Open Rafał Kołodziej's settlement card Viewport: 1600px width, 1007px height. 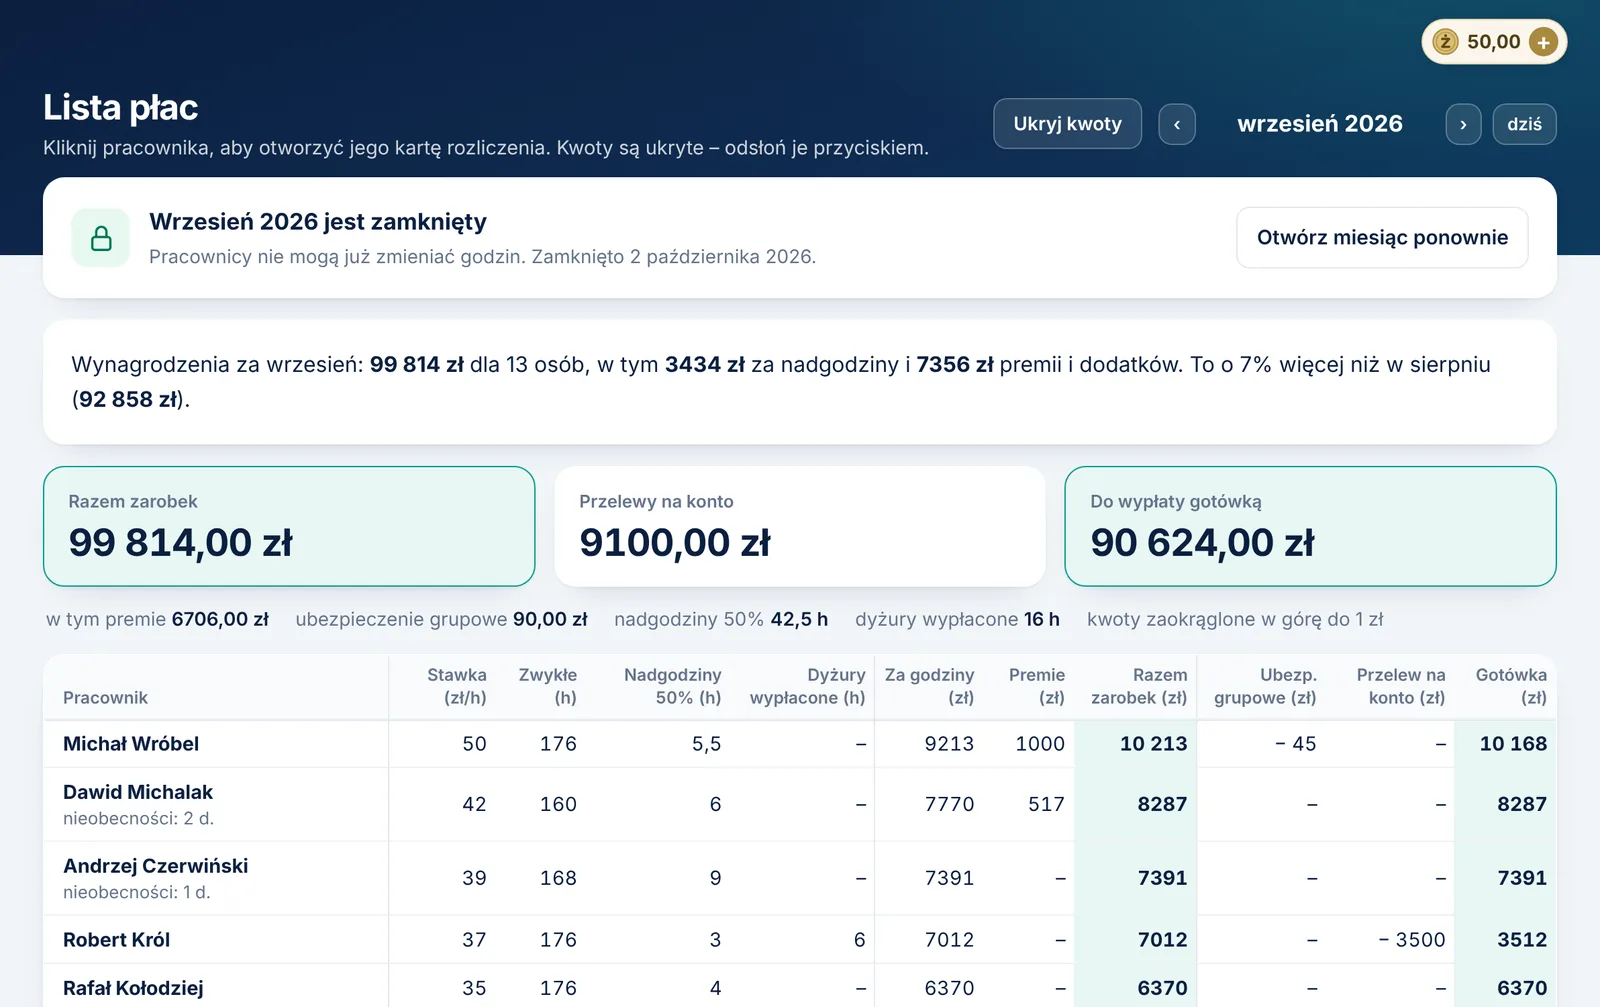point(133,988)
